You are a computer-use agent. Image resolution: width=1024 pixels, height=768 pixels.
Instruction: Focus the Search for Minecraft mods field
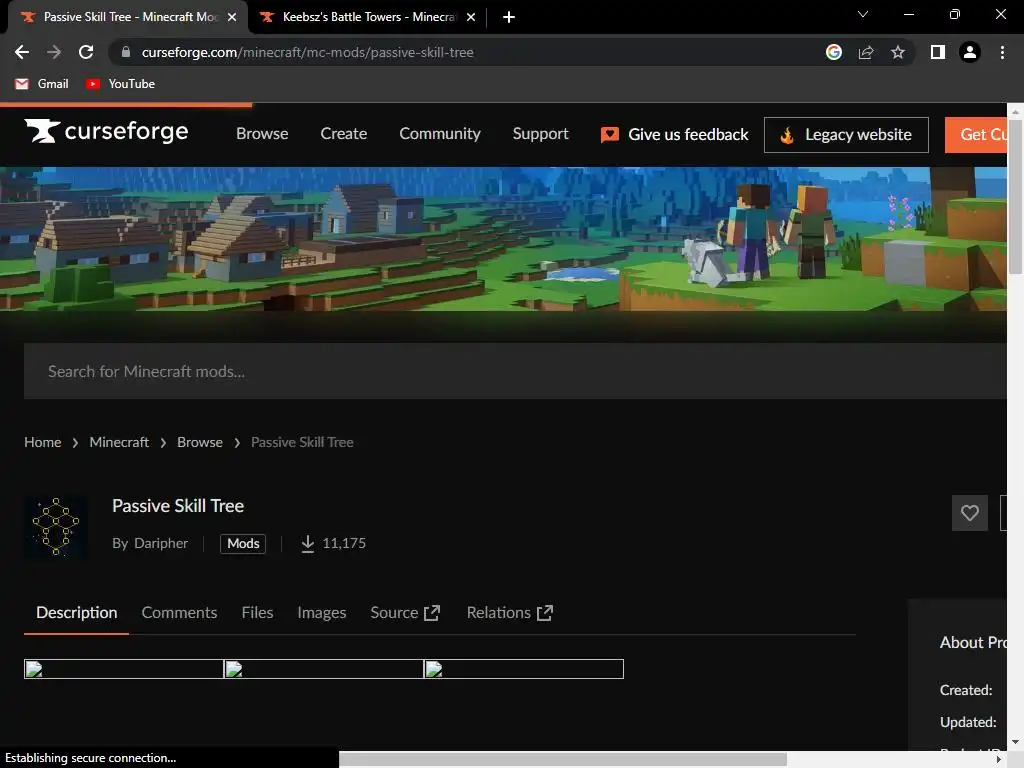coord(515,371)
